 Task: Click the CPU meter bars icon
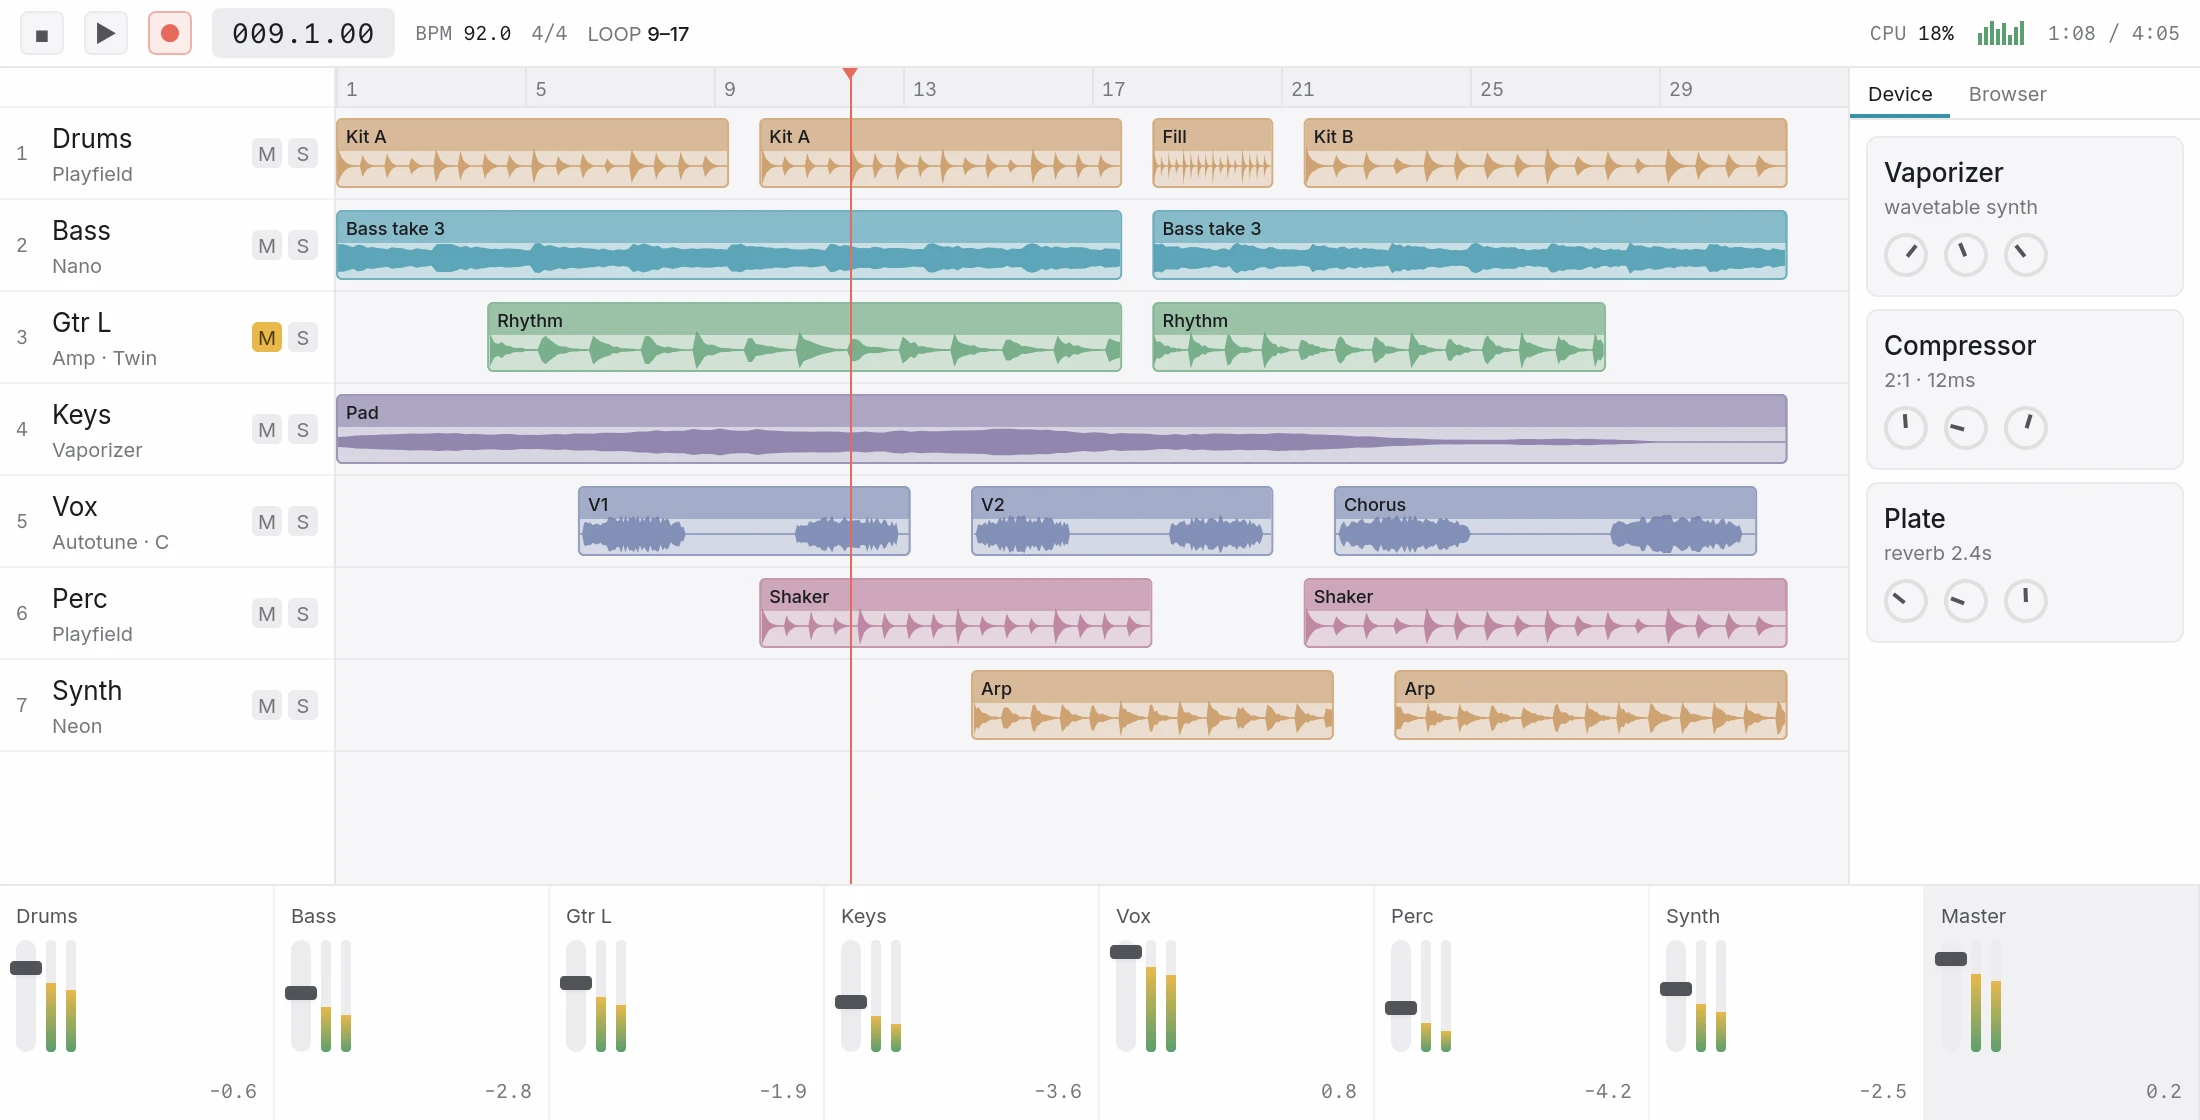click(2001, 33)
